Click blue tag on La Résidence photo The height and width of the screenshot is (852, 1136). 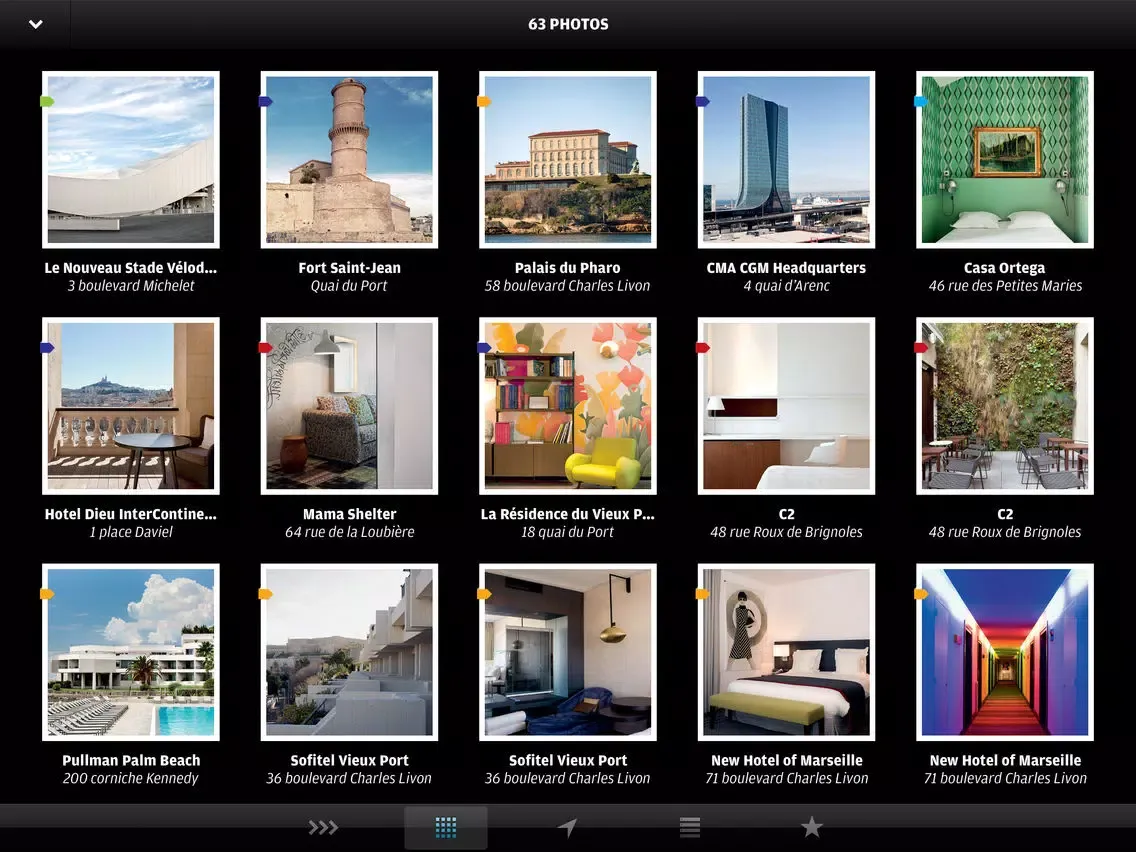pyautogui.click(x=484, y=348)
